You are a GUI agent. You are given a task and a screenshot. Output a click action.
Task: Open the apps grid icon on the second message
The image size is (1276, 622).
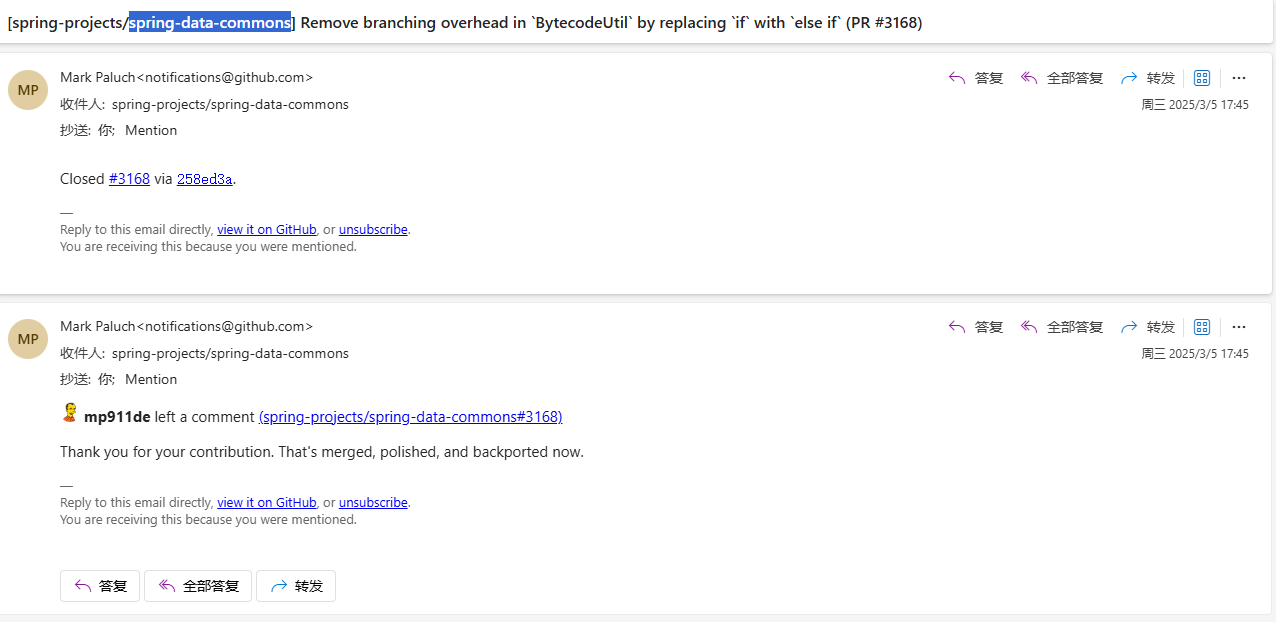pos(1202,327)
